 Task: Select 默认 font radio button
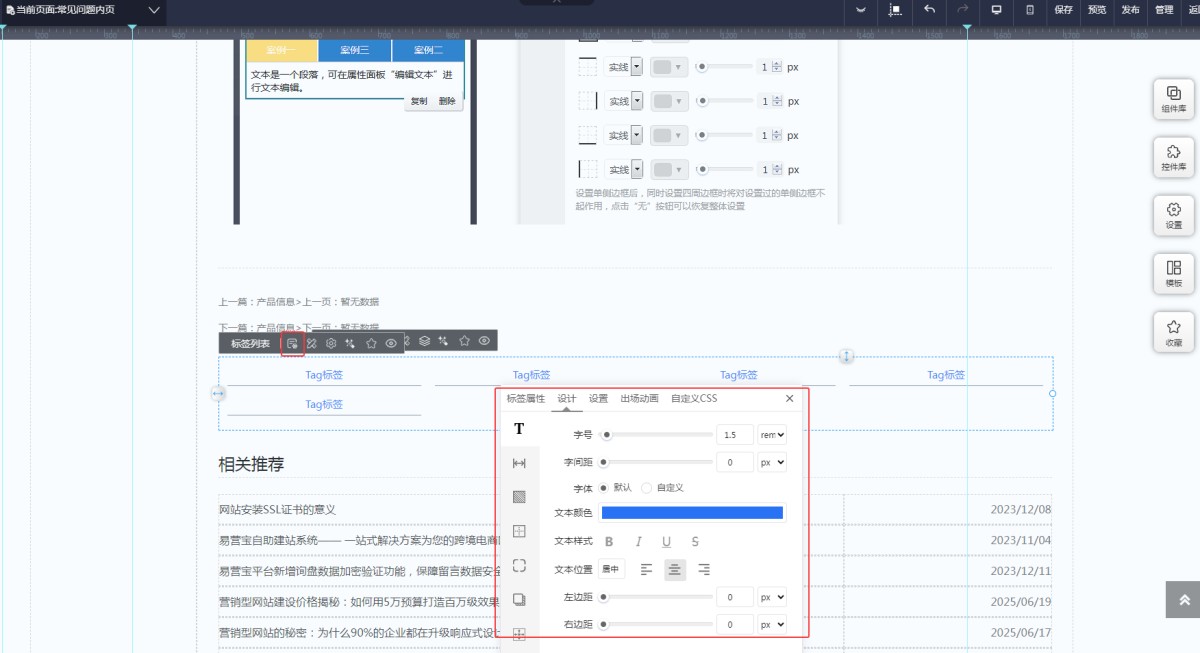604,488
